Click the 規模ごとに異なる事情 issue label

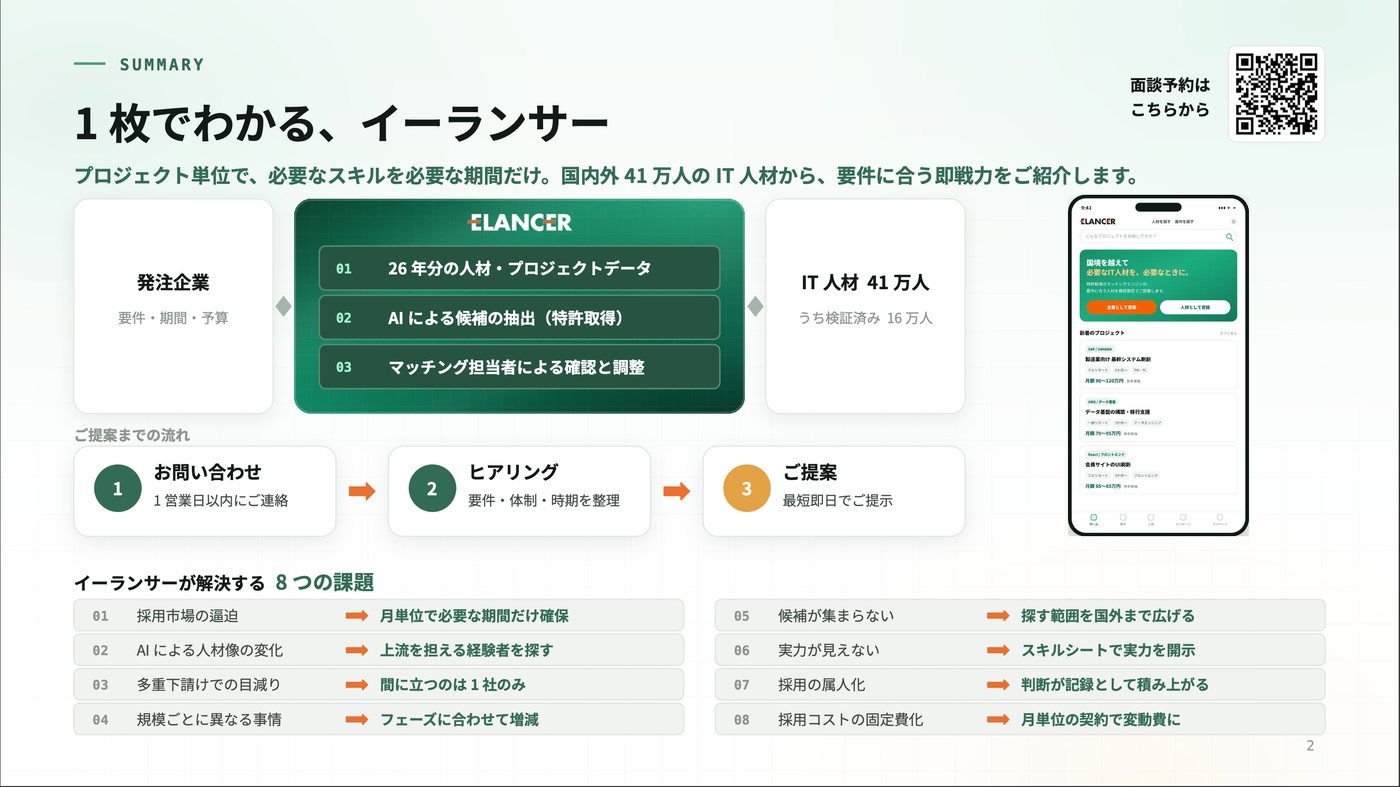point(209,719)
